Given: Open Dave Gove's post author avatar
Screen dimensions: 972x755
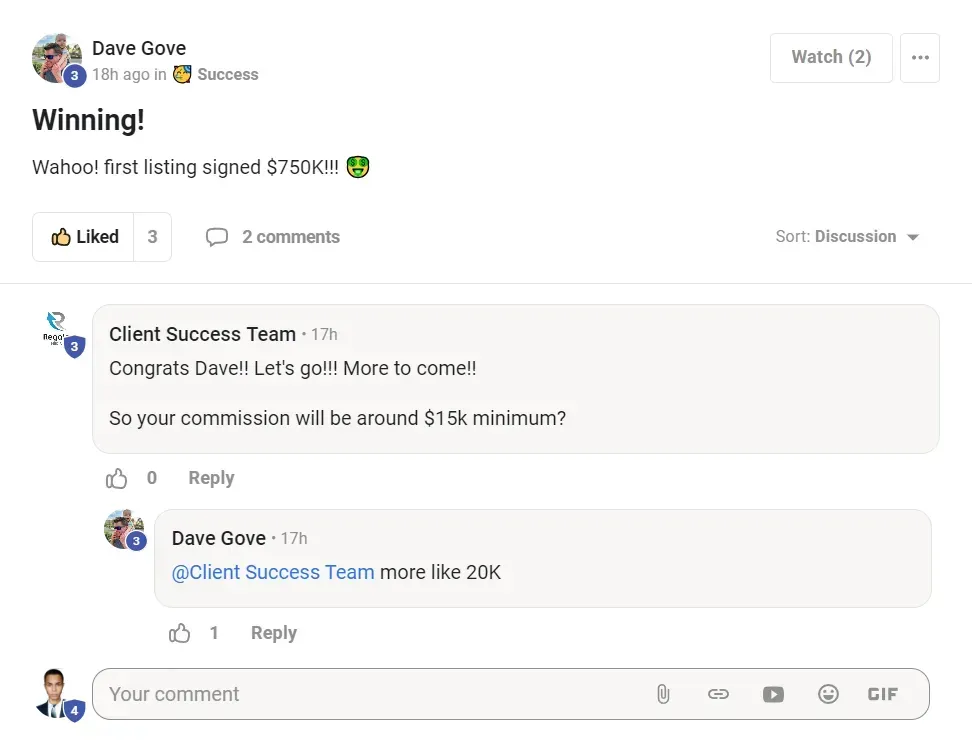Looking at the screenshot, I should click(56, 58).
